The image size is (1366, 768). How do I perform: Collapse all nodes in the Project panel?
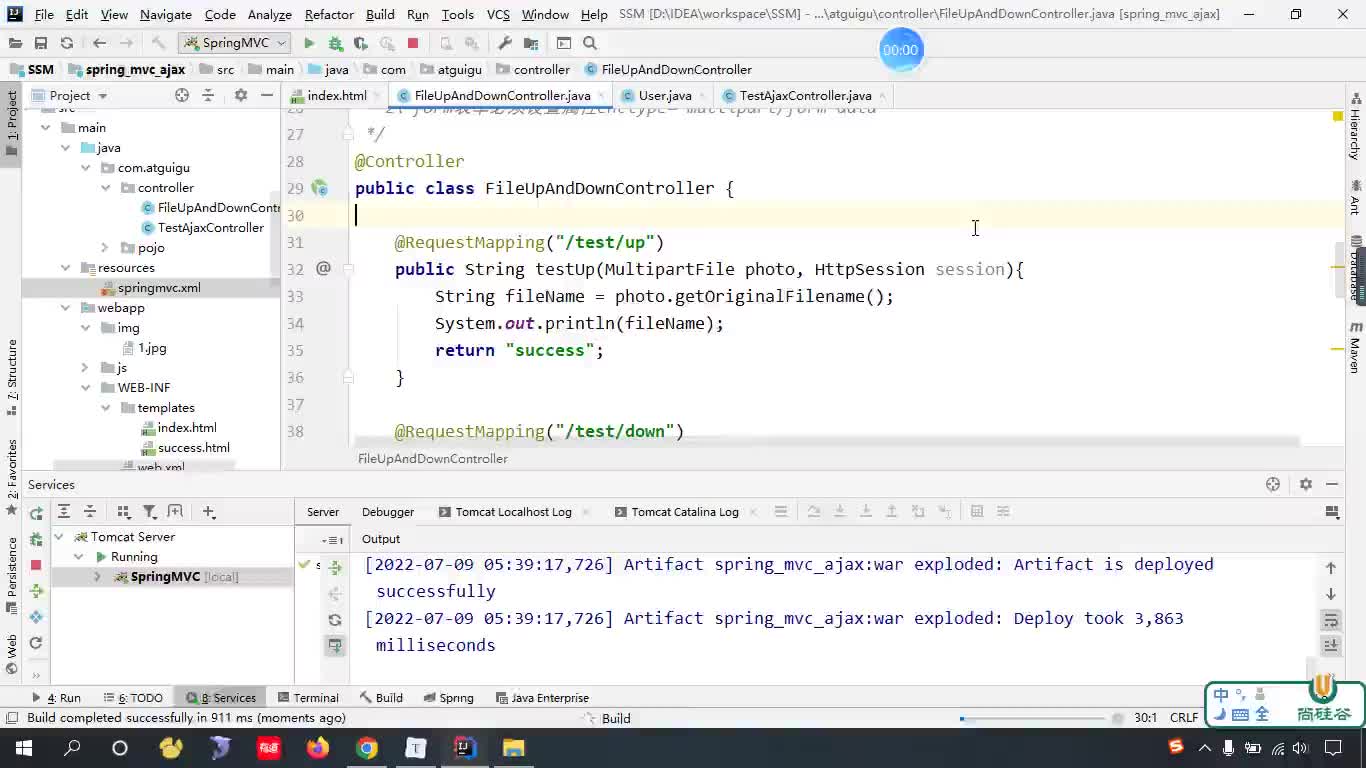pos(208,95)
